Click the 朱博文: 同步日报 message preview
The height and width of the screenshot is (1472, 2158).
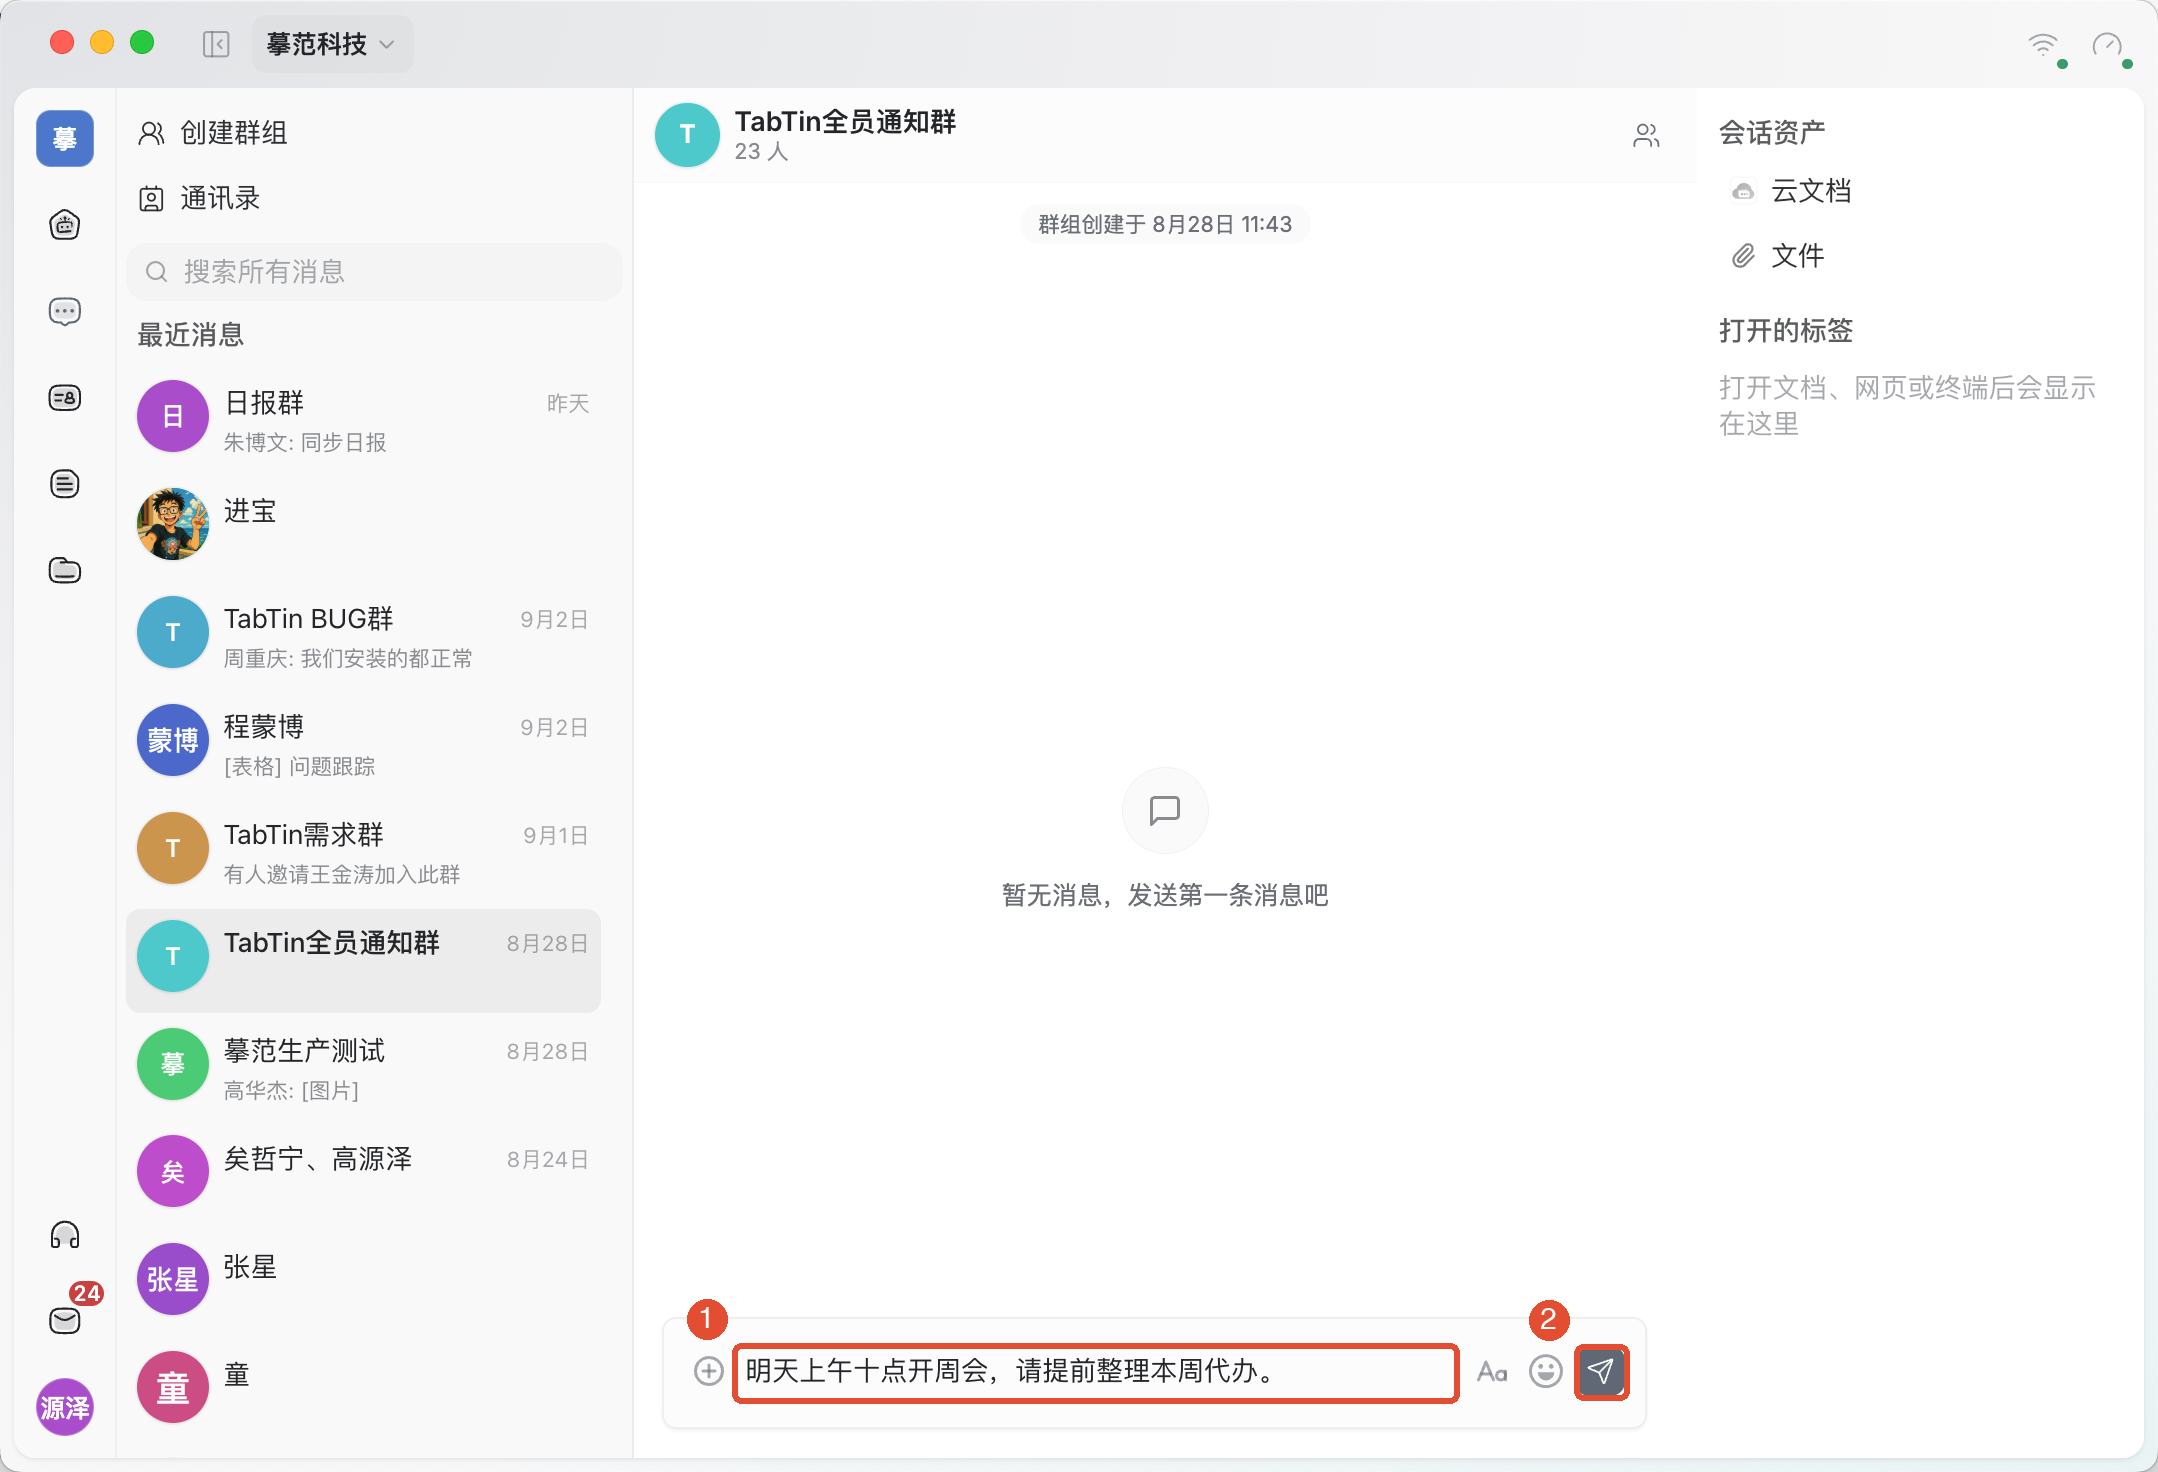(x=305, y=443)
